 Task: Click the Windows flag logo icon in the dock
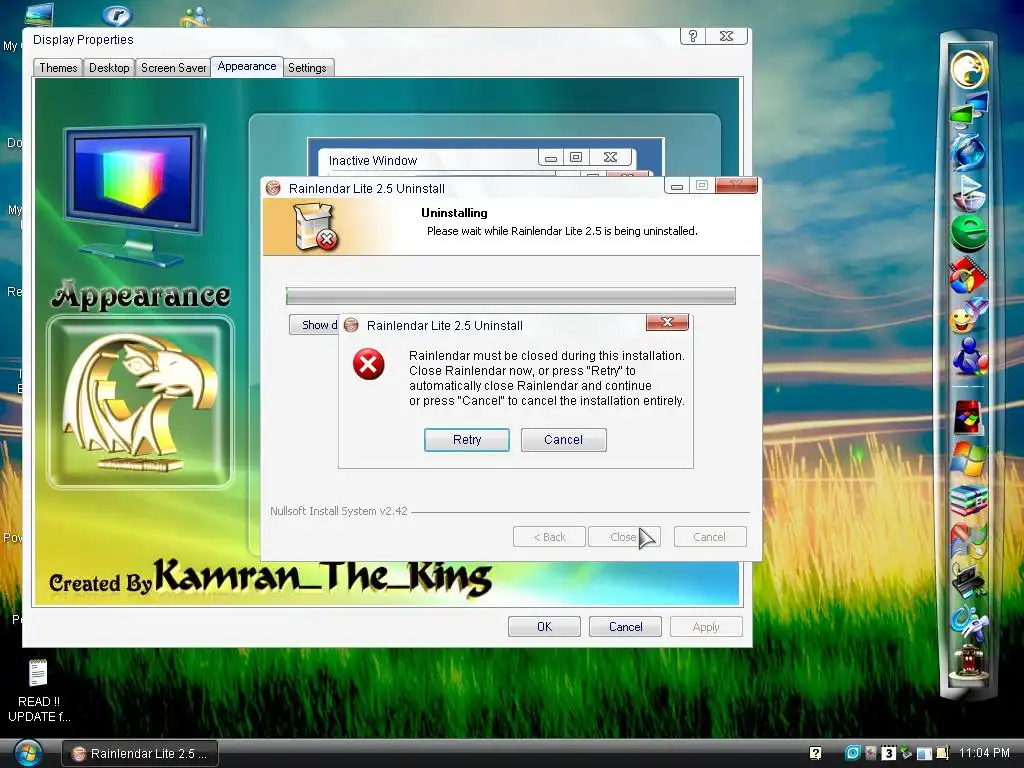coord(968,459)
